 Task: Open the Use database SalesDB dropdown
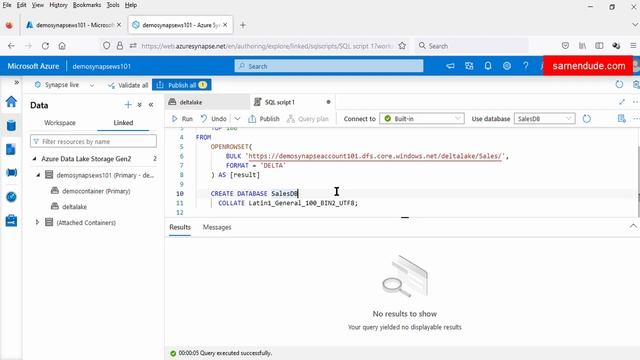point(544,119)
